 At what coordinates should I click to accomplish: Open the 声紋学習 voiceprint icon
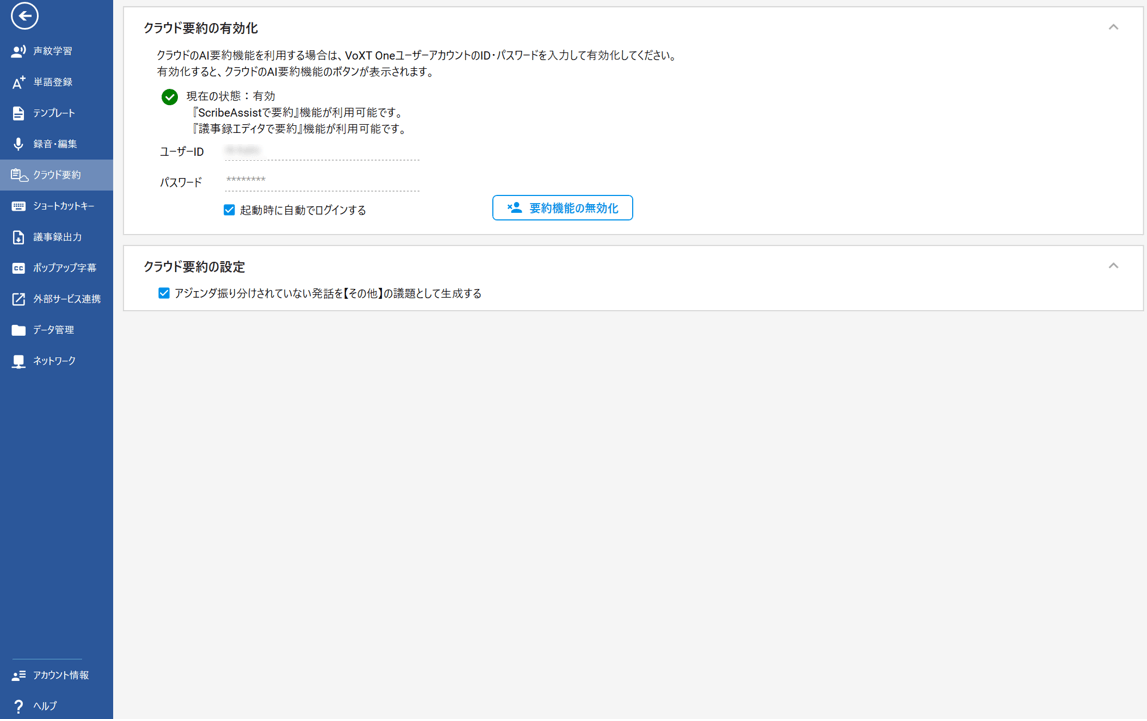18,51
